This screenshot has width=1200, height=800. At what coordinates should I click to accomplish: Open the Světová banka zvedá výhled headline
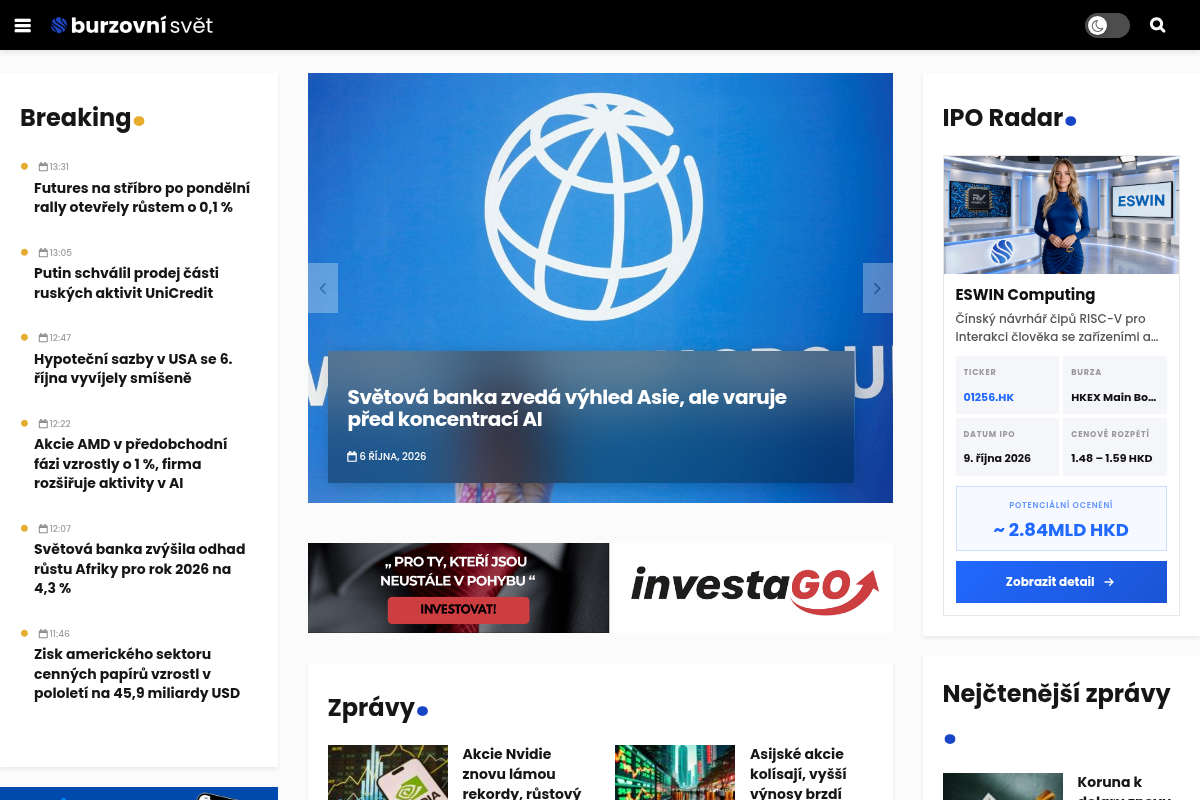click(567, 408)
